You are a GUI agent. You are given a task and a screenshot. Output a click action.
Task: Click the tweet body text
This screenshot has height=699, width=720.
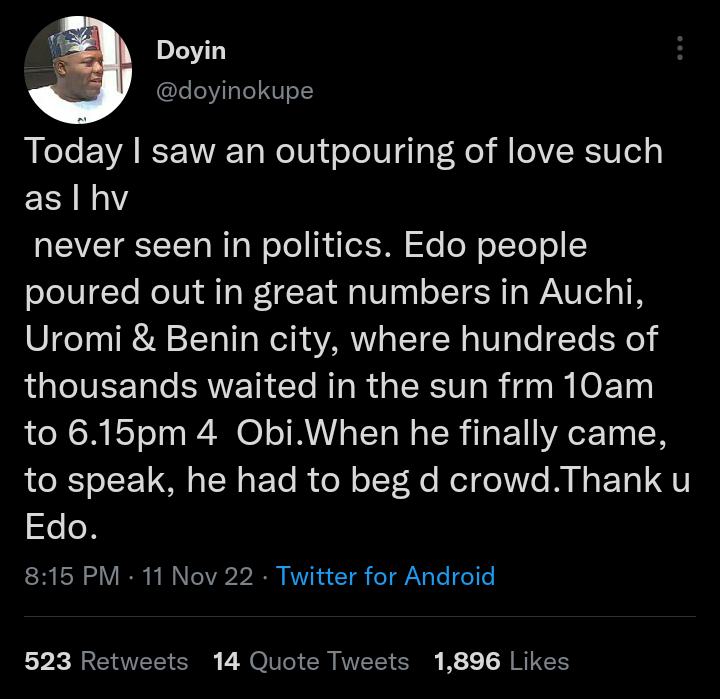357,339
